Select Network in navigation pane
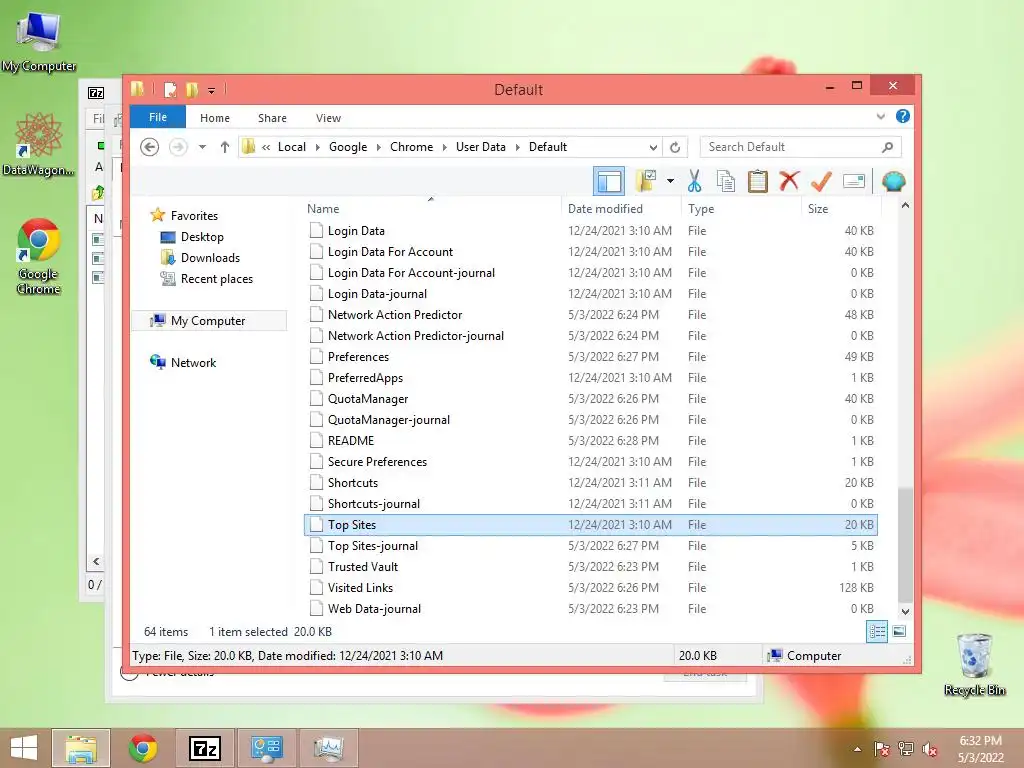 click(x=193, y=362)
